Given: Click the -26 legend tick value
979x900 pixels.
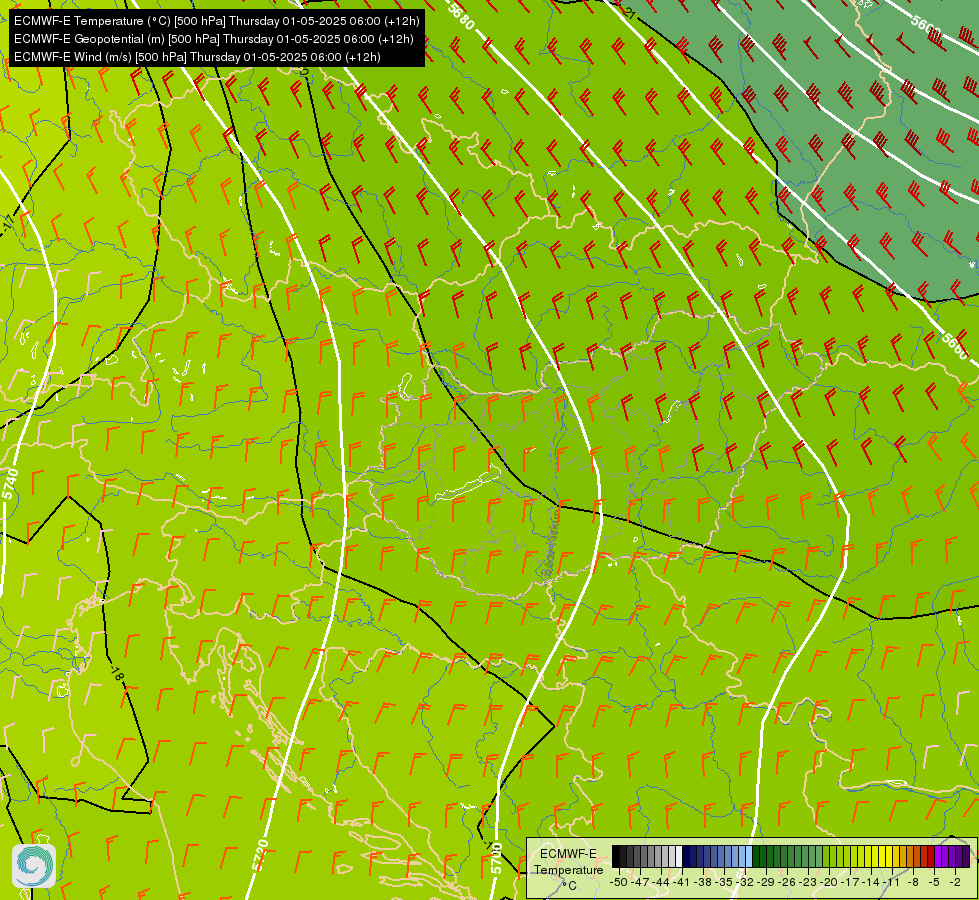Looking at the screenshot, I should pos(789,882).
